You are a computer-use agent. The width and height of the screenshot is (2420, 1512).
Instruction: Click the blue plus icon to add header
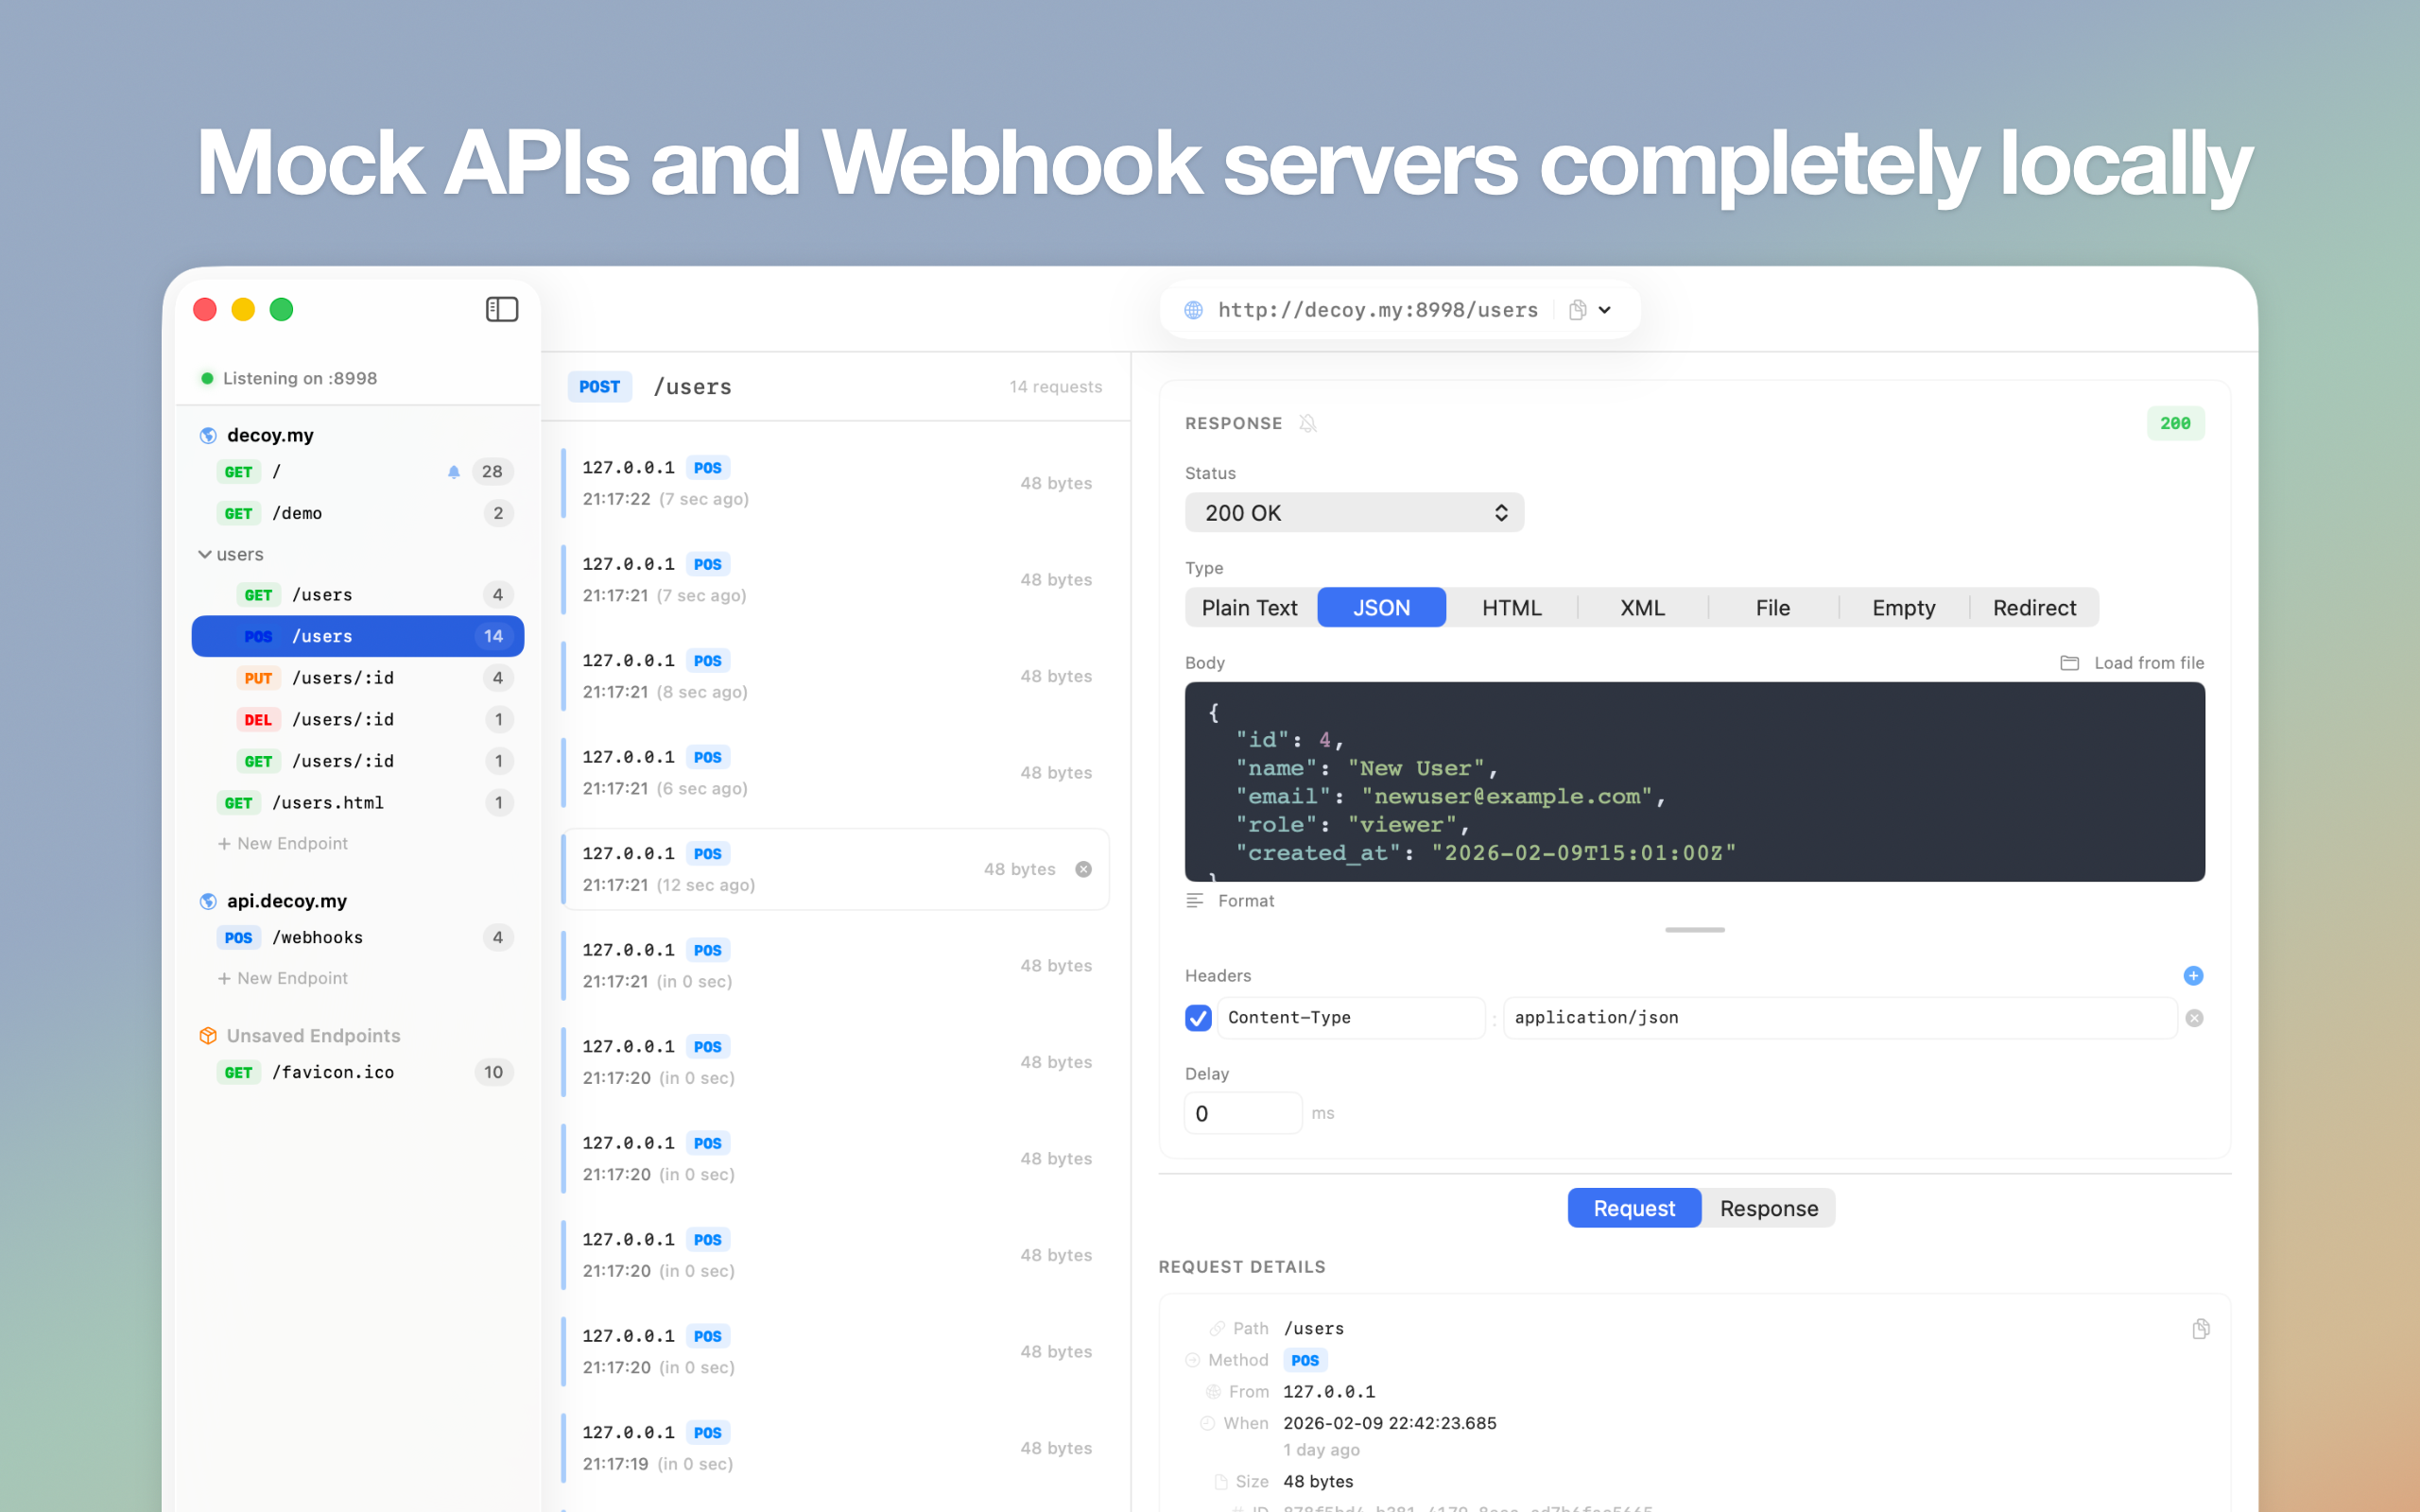pyautogui.click(x=2192, y=975)
